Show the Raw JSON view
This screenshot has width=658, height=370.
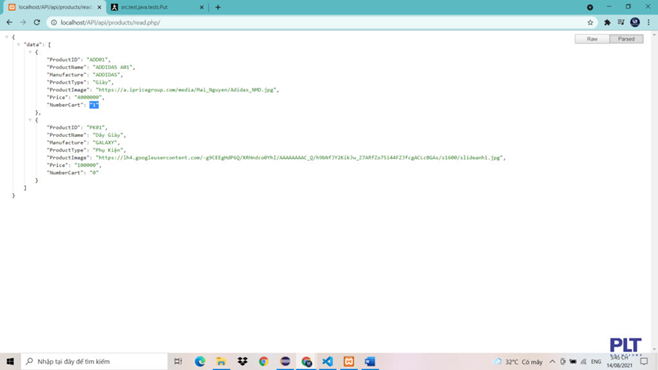pyautogui.click(x=592, y=39)
